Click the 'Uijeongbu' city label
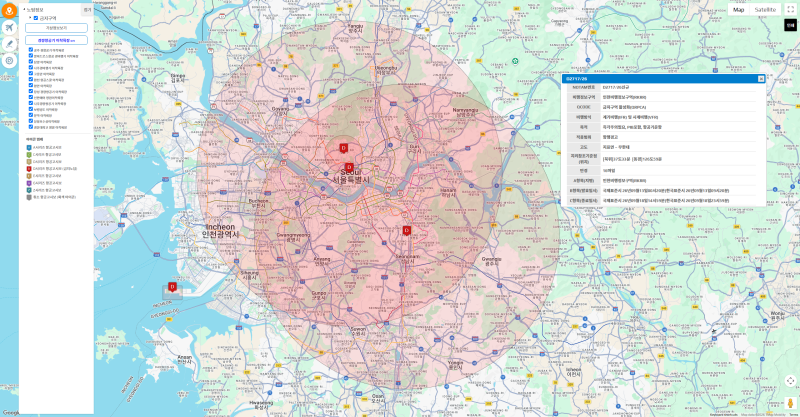This screenshot has height=417, width=800. click(x=386, y=68)
